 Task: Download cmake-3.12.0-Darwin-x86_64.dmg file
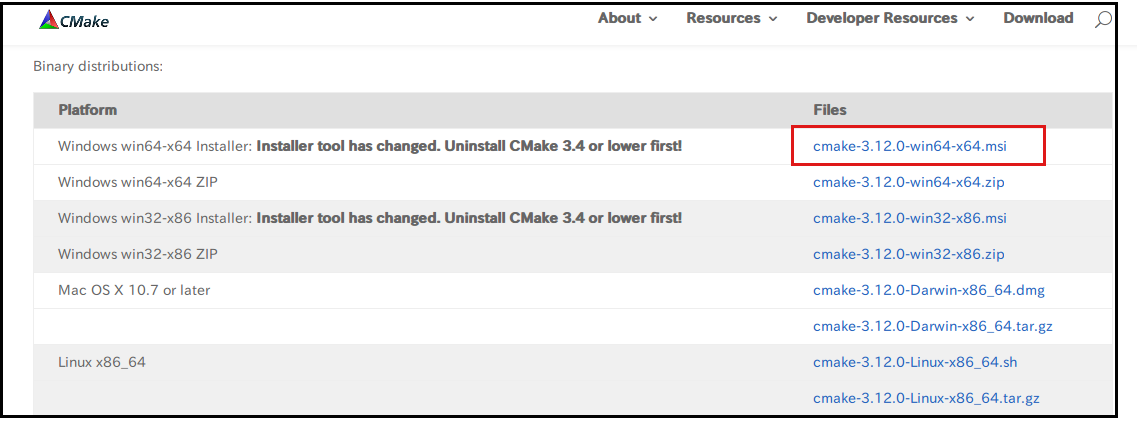pyautogui.click(x=929, y=290)
